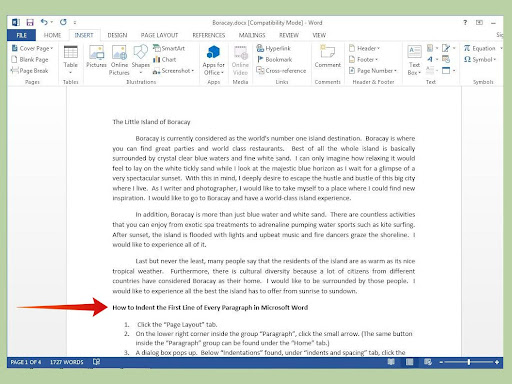Add a new Comment
The image size is (512, 384).
click(327, 57)
